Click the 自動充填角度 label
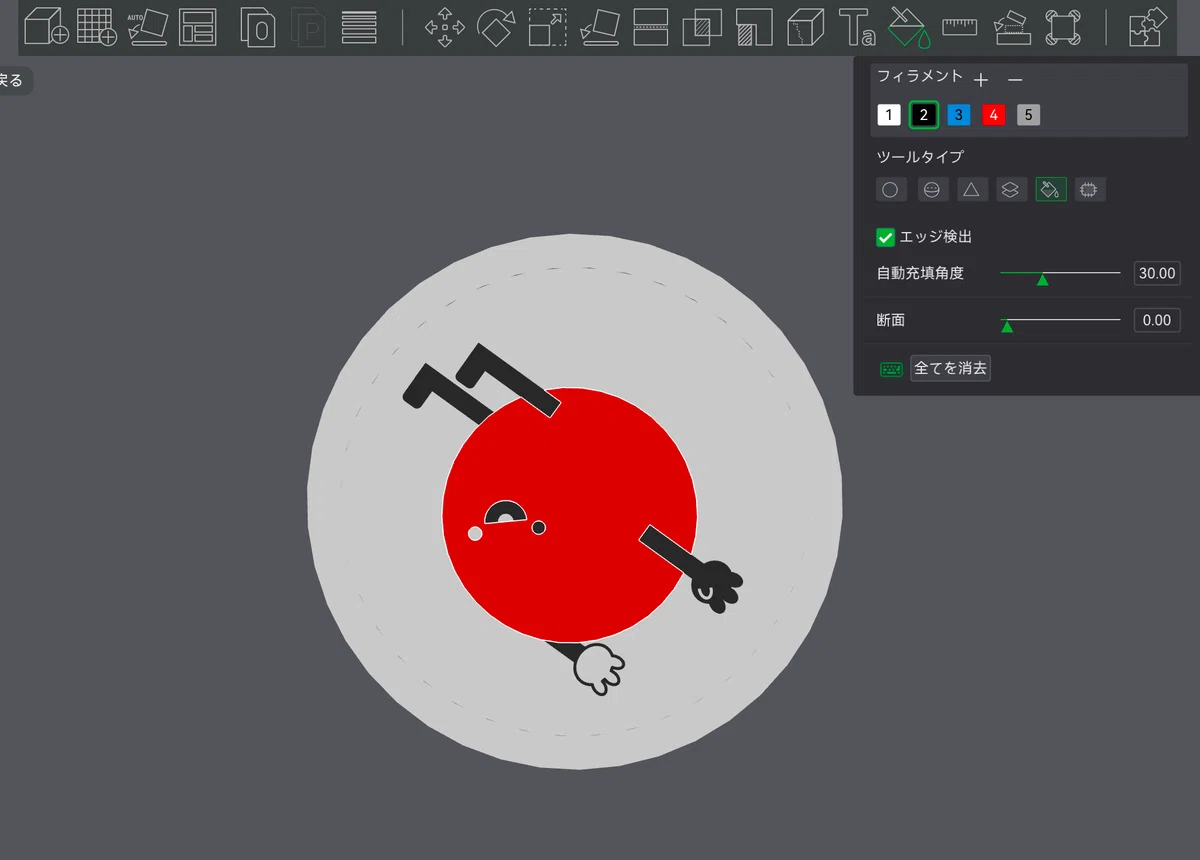This screenshot has width=1200, height=860. click(x=920, y=273)
